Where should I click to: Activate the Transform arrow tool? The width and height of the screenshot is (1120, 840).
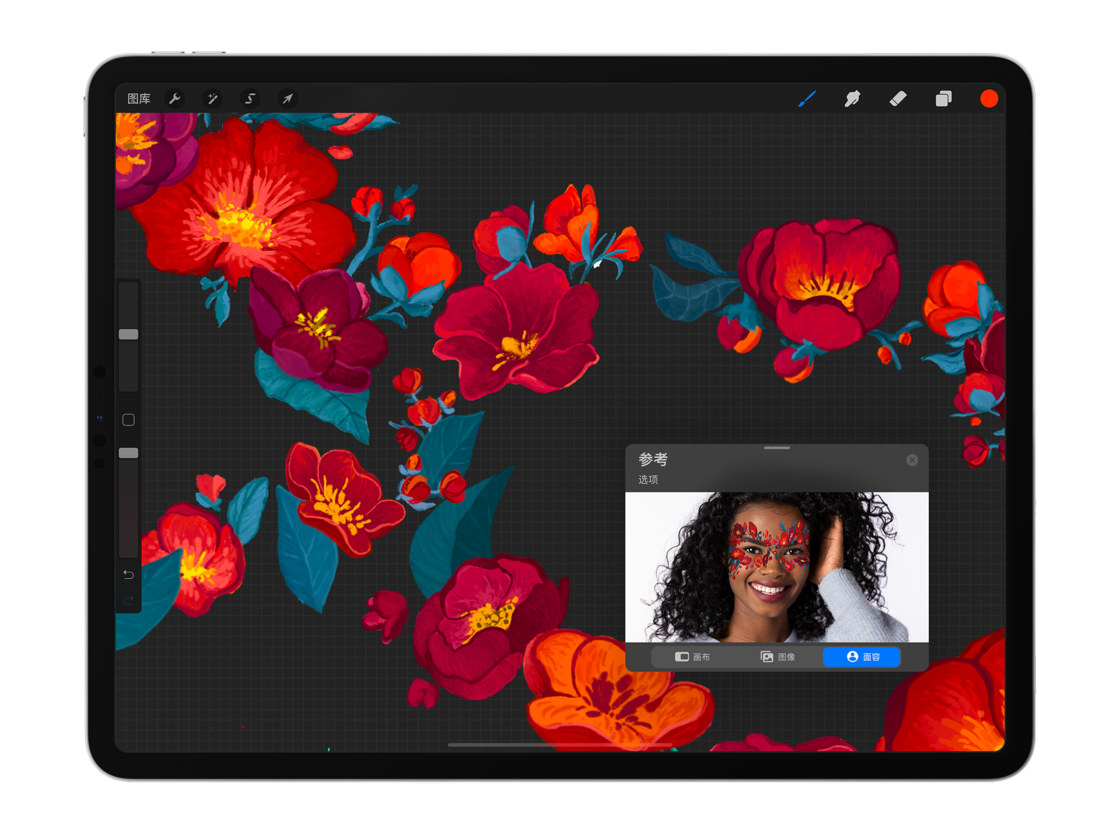click(287, 99)
